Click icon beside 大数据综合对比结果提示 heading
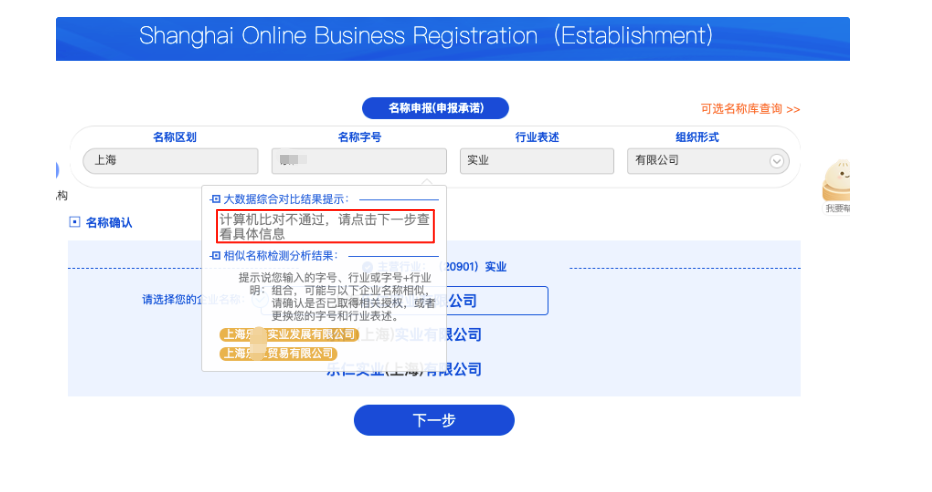932x492 pixels. click(215, 200)
